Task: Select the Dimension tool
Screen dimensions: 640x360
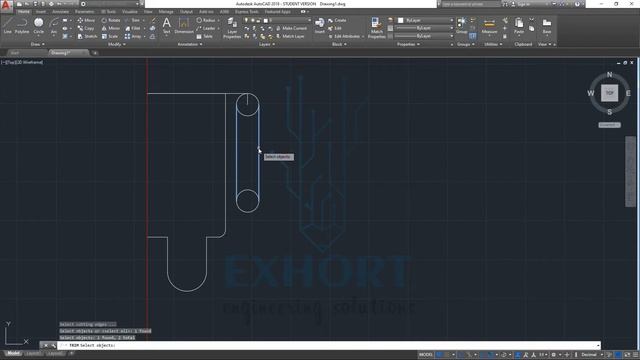Action: click(184, 25)
